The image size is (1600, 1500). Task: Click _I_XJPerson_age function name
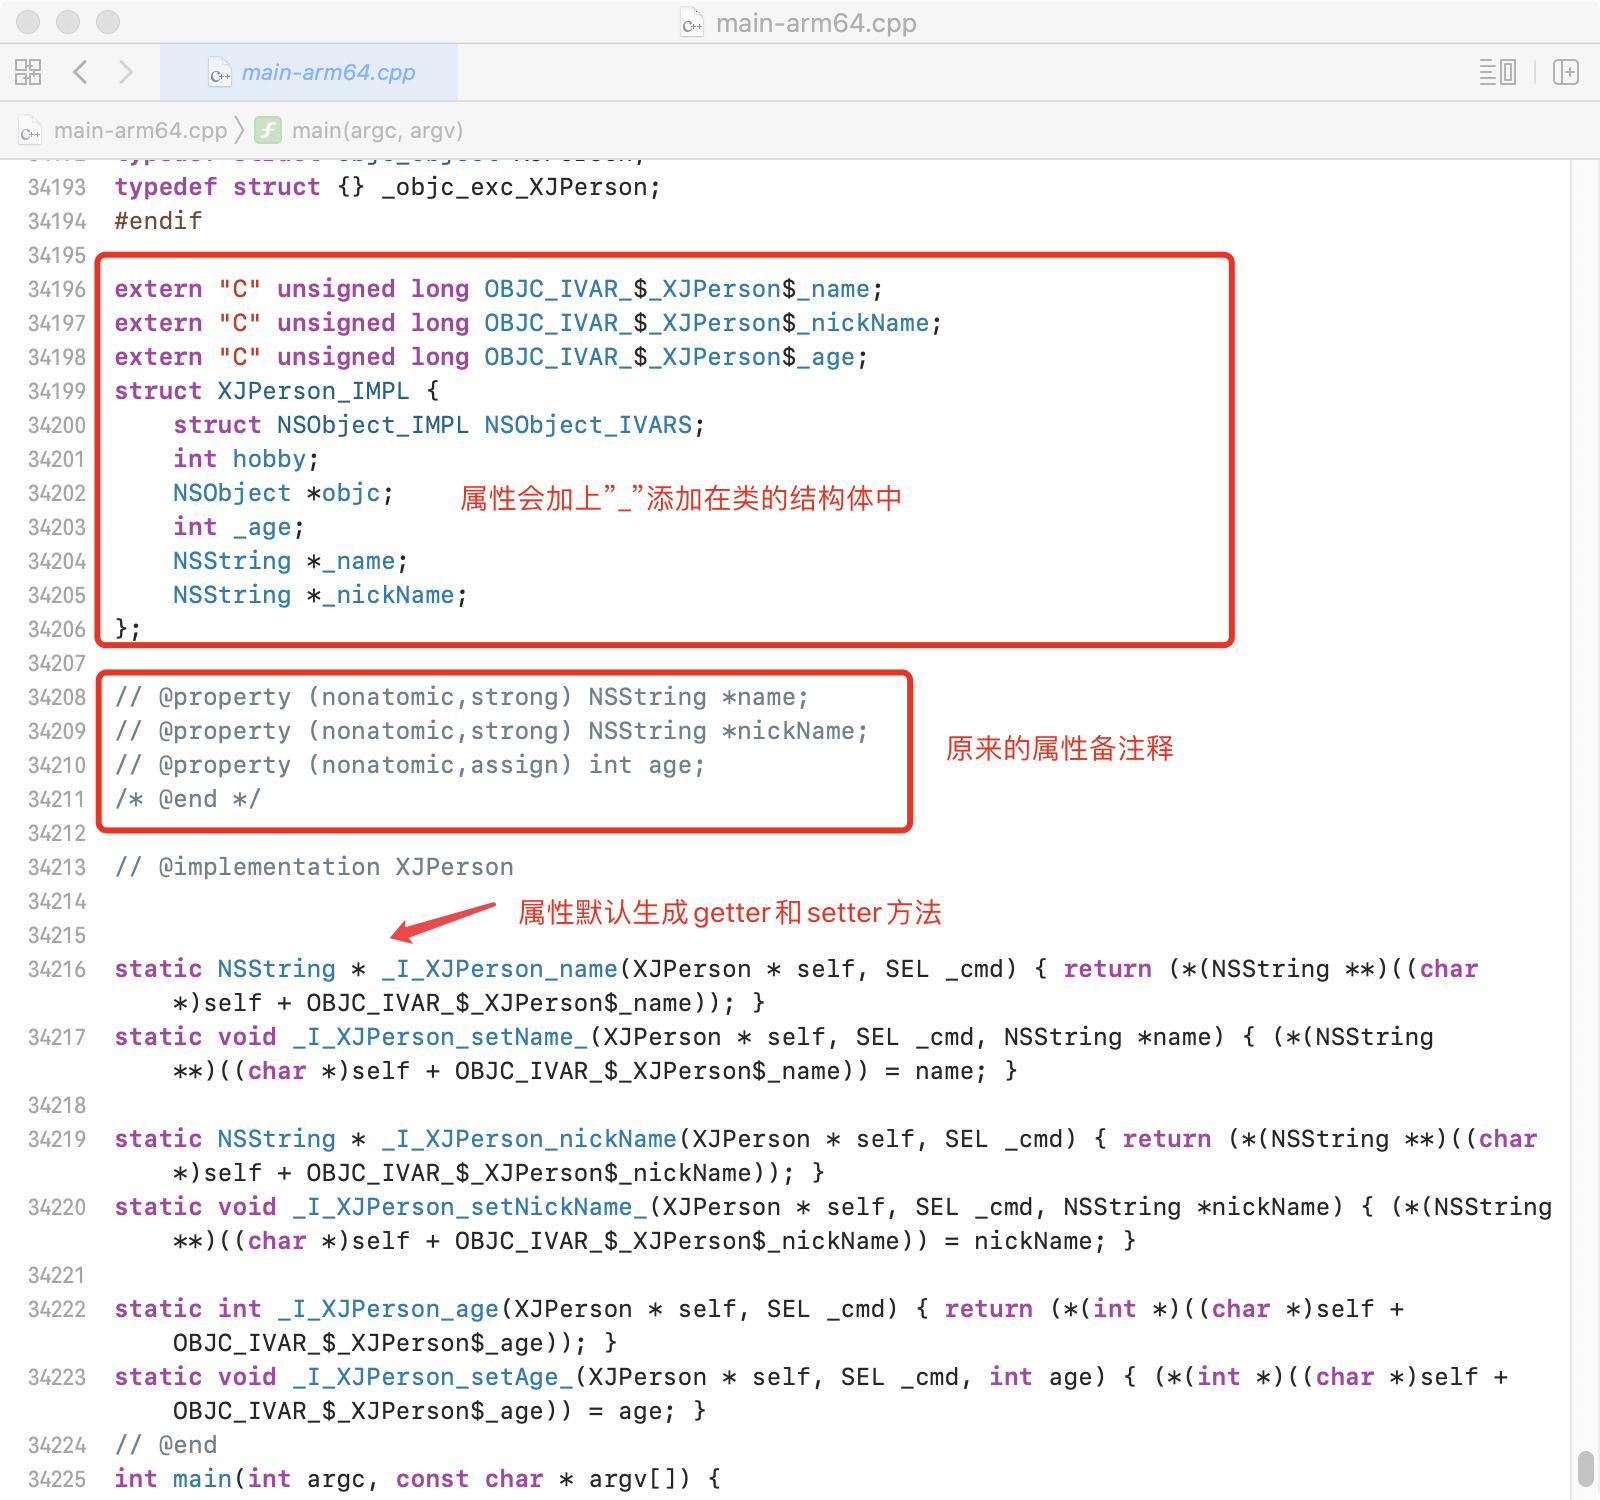pos(388,1309)
